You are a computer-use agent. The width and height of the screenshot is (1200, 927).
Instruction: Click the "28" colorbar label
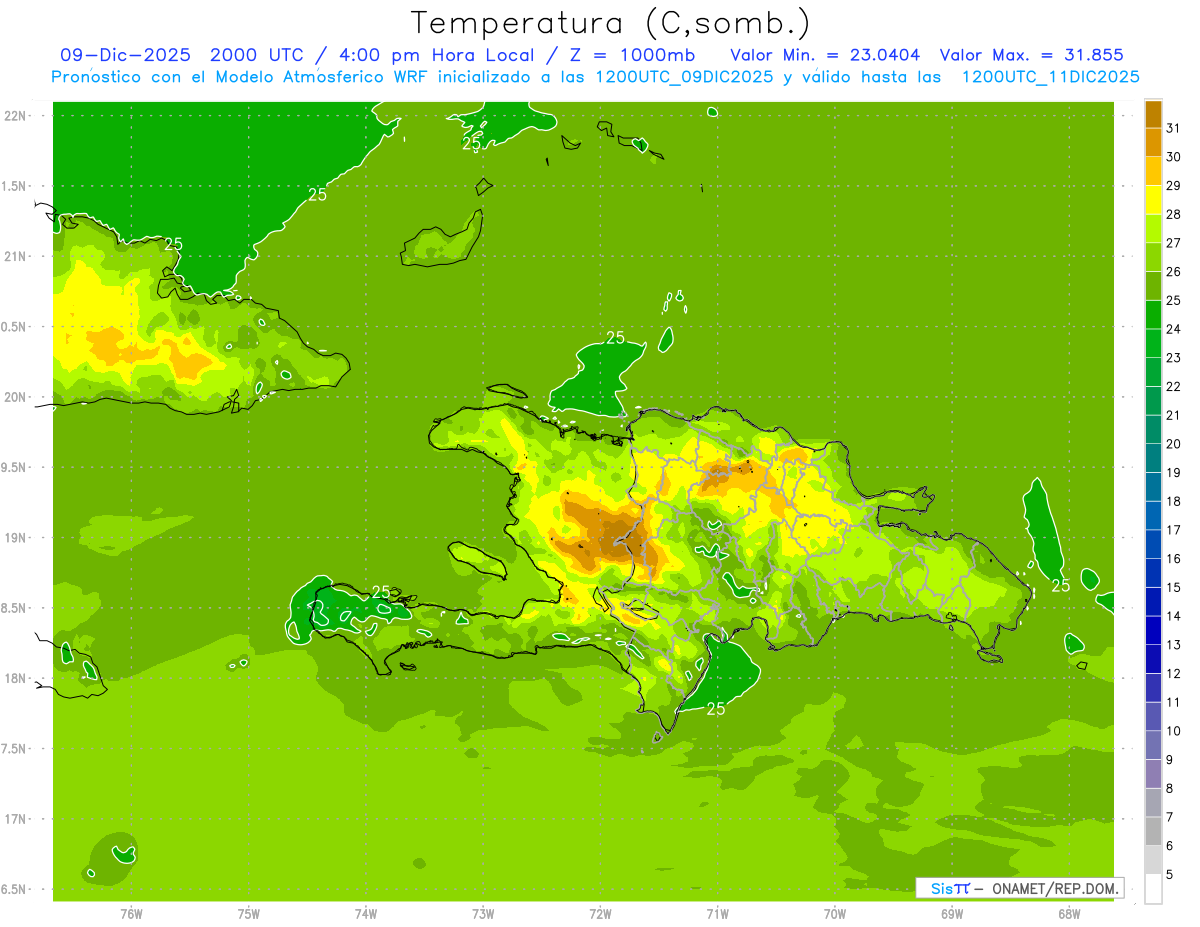(x=1173, y=214)
